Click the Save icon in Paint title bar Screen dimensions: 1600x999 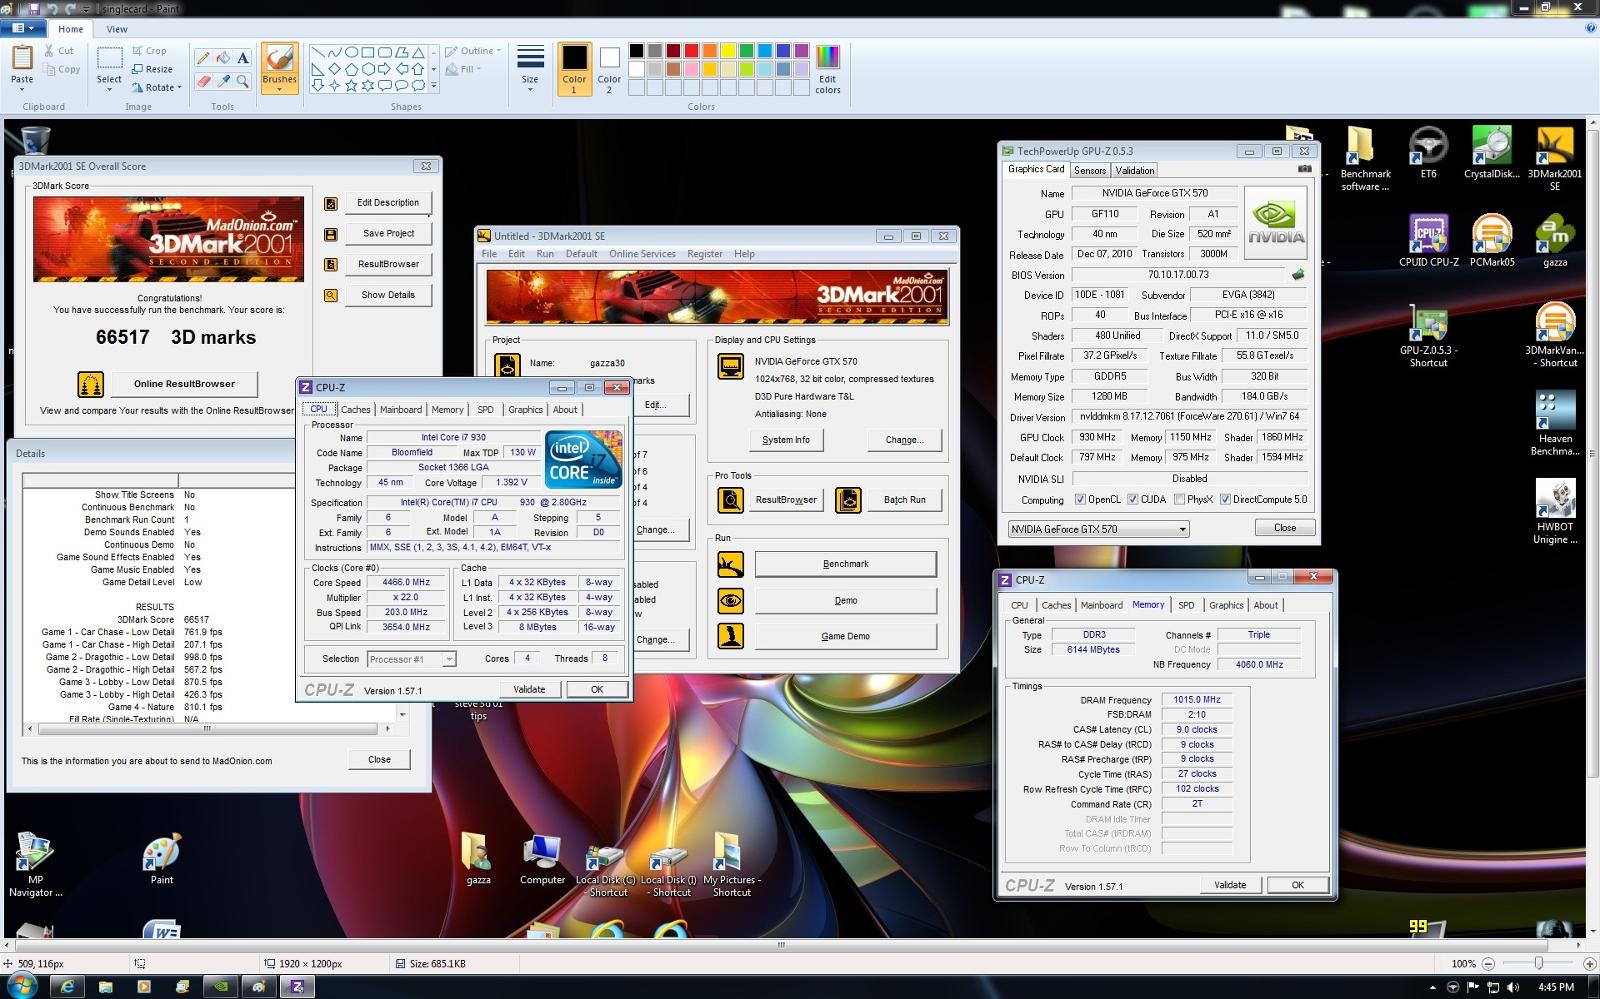tap(33, 8)
